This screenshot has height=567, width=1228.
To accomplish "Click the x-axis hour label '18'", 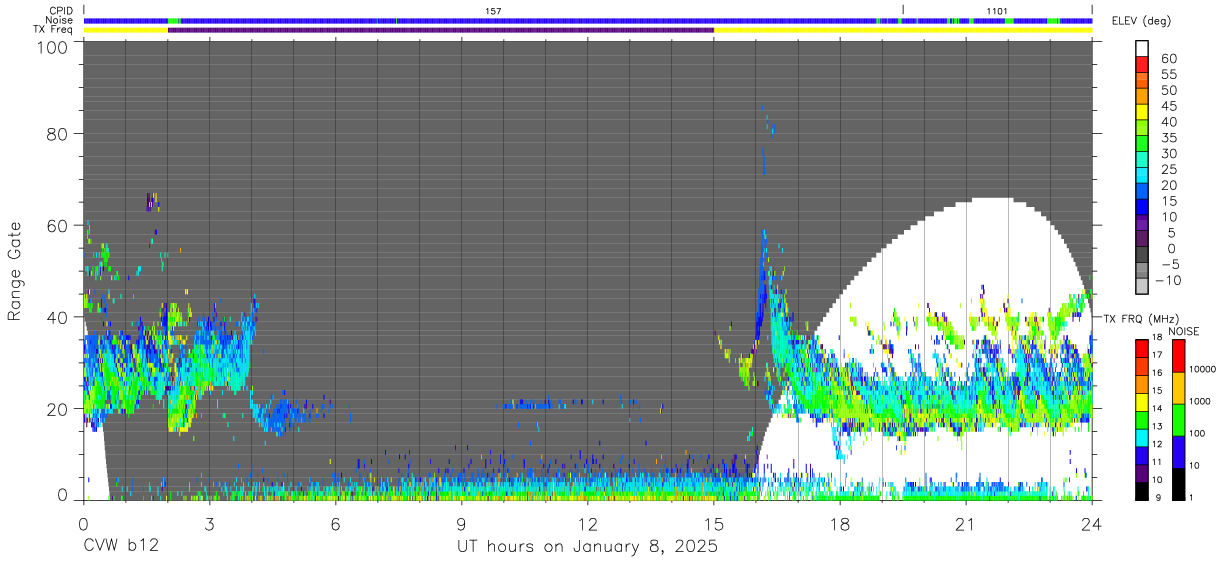I will [840, 523].
